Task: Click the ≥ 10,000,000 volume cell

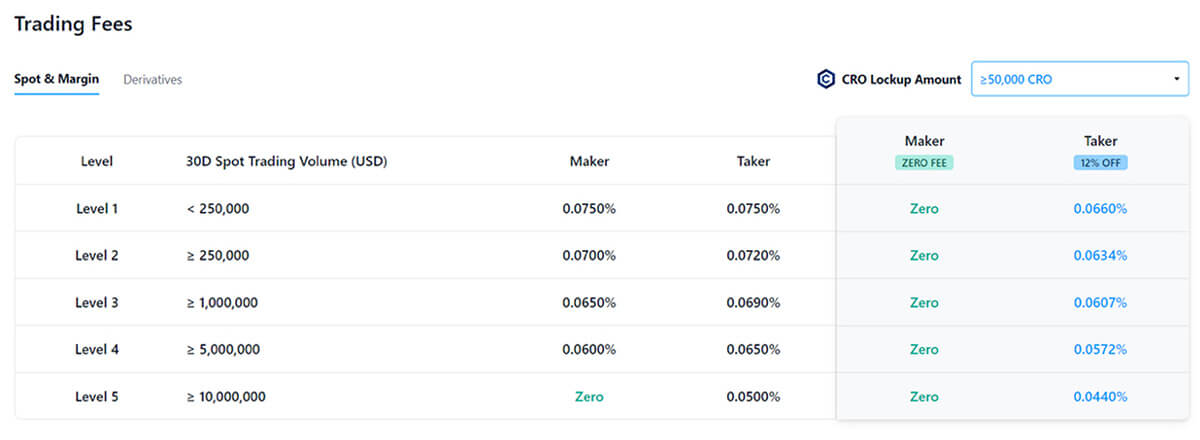Action: pyautogui.click(x=226, y=397)
